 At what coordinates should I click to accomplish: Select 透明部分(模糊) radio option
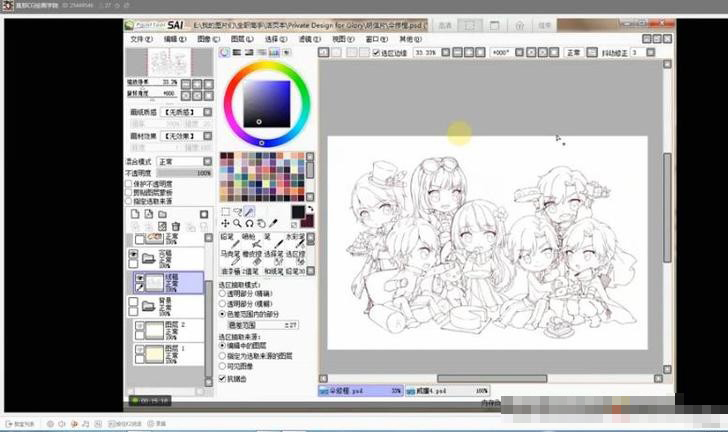[x=222, y=304]
